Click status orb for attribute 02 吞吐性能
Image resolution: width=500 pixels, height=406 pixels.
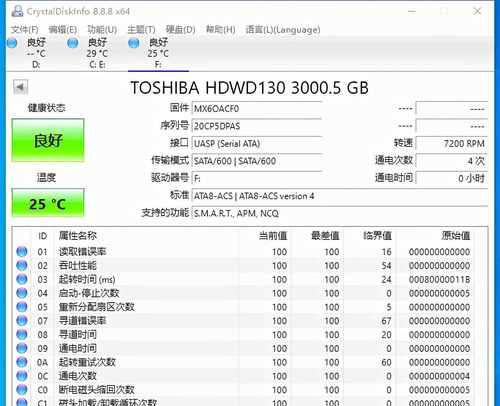[x=22, y=265]
